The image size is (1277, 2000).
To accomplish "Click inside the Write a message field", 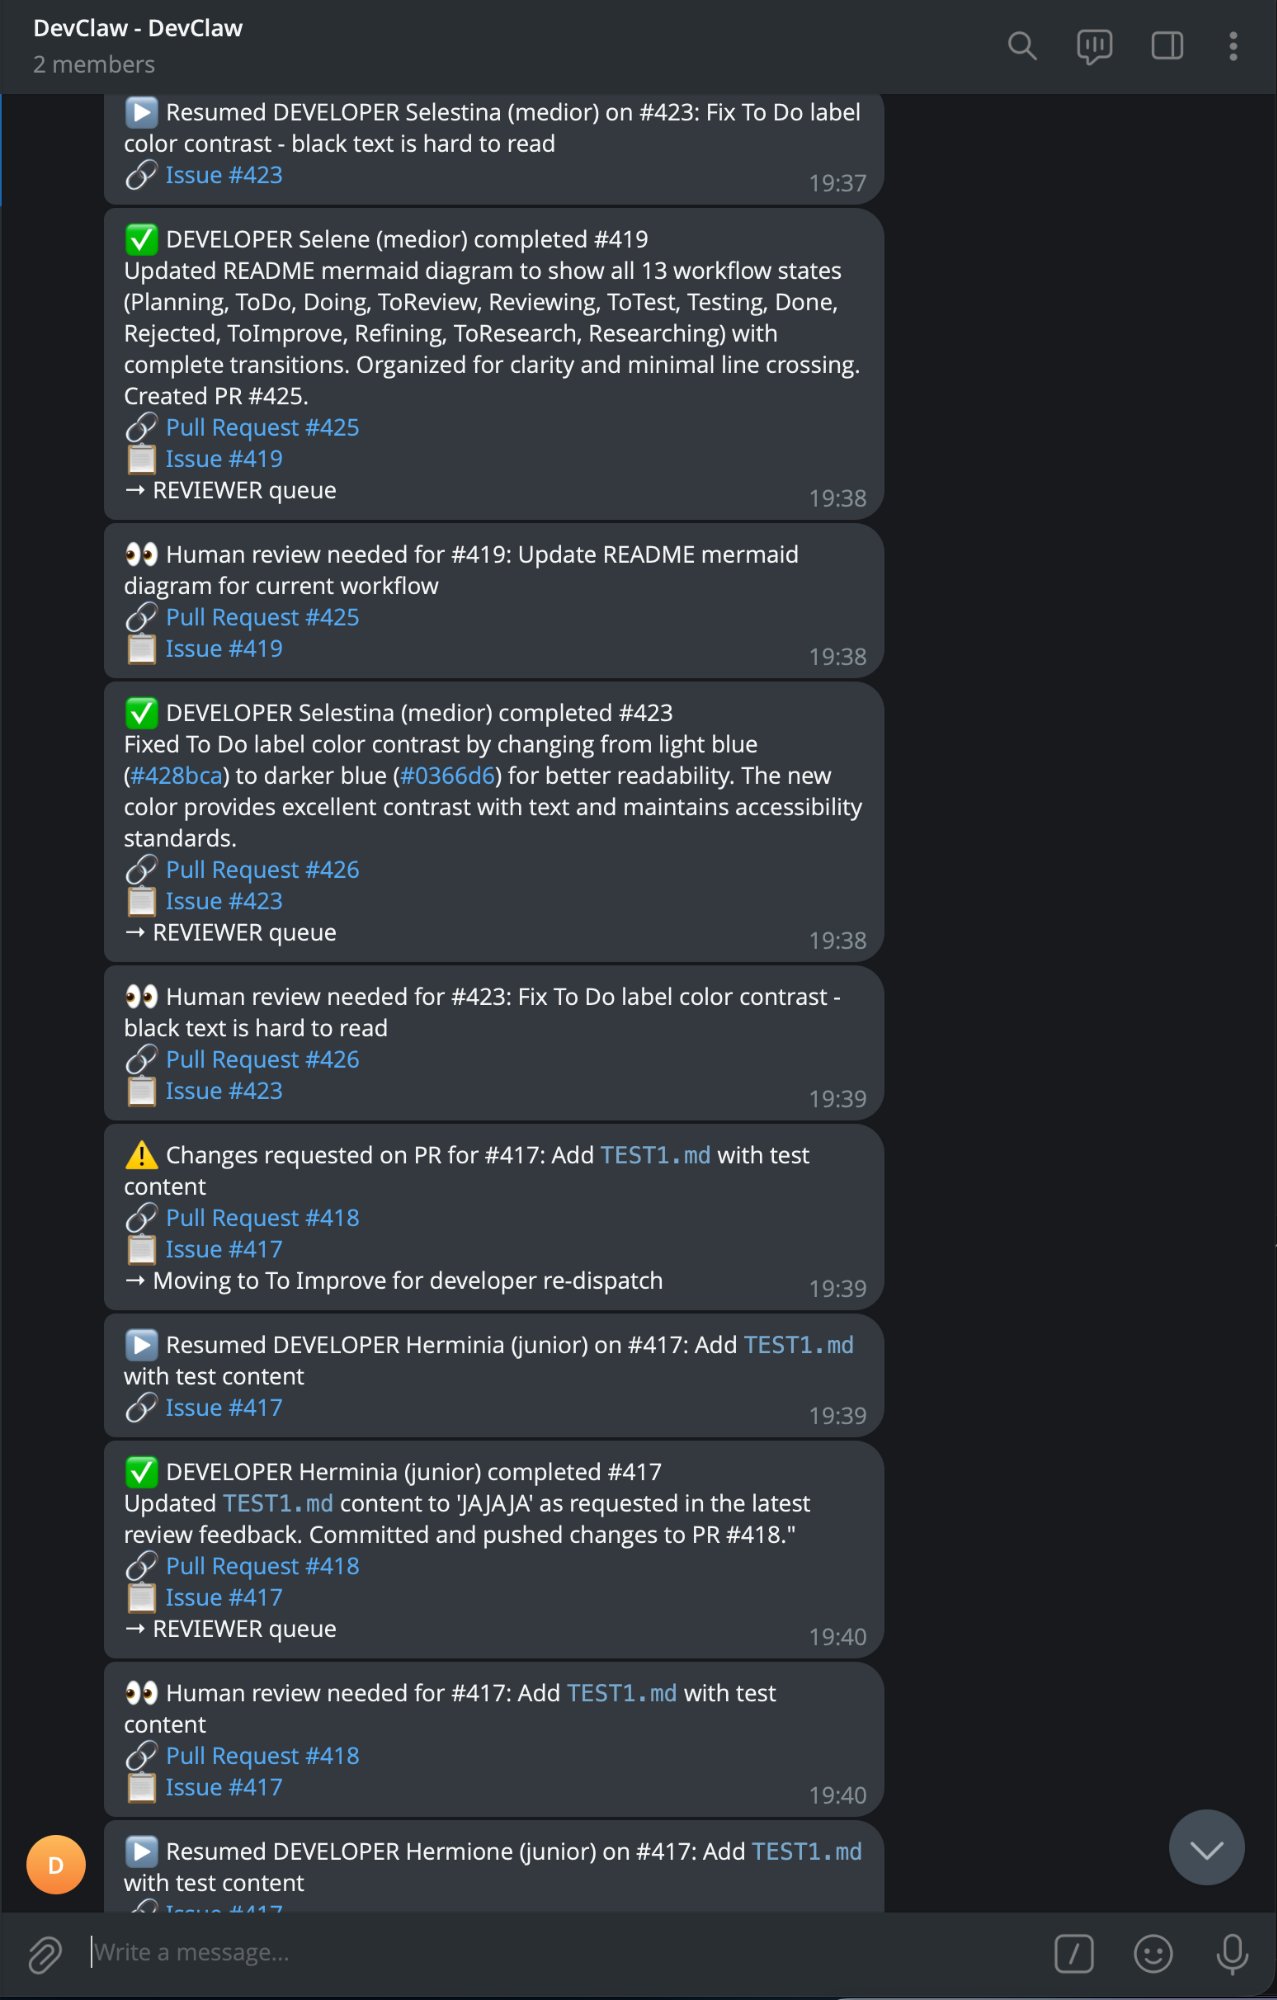I will point(400,1951).
